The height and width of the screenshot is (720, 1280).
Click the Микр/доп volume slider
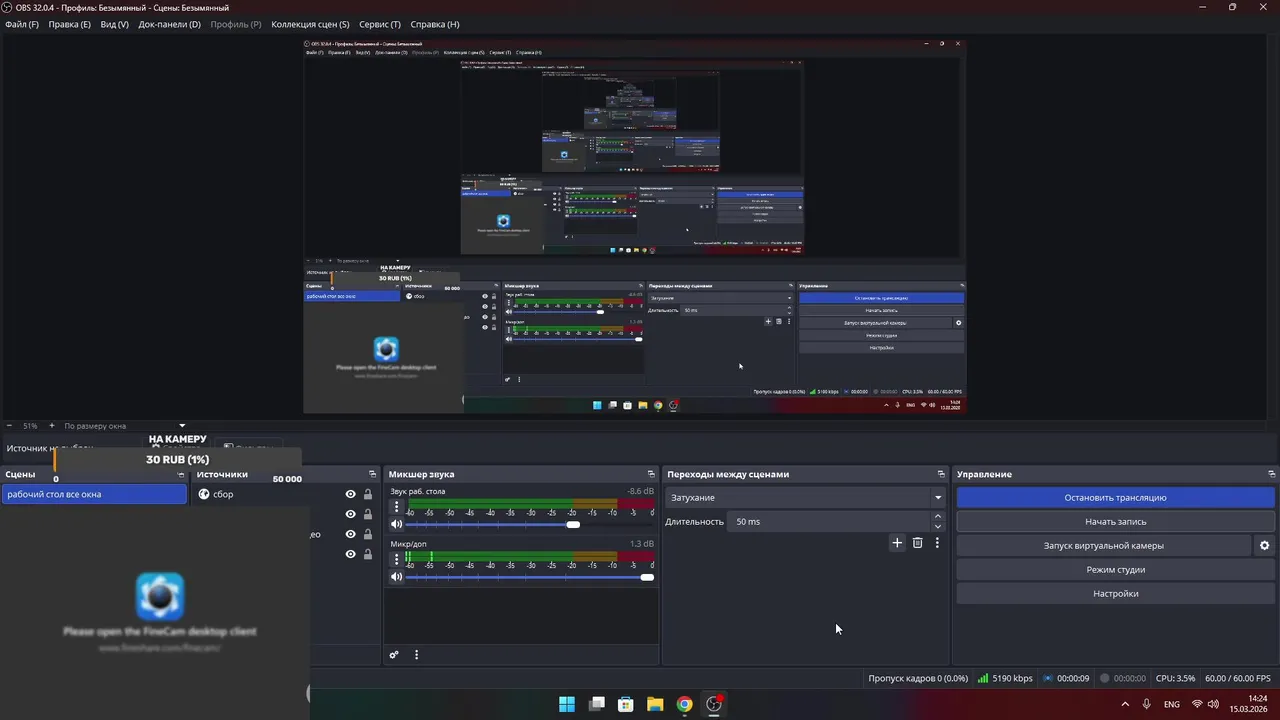529,577
